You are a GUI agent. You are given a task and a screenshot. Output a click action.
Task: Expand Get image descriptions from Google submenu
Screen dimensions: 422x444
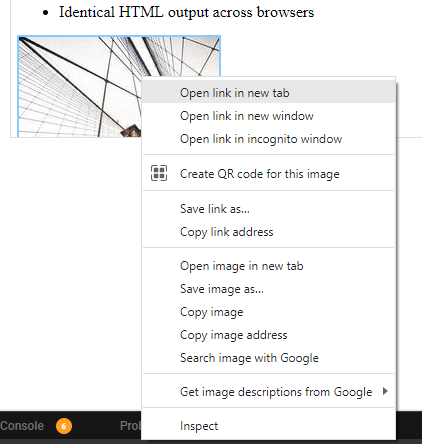(269, 392)
